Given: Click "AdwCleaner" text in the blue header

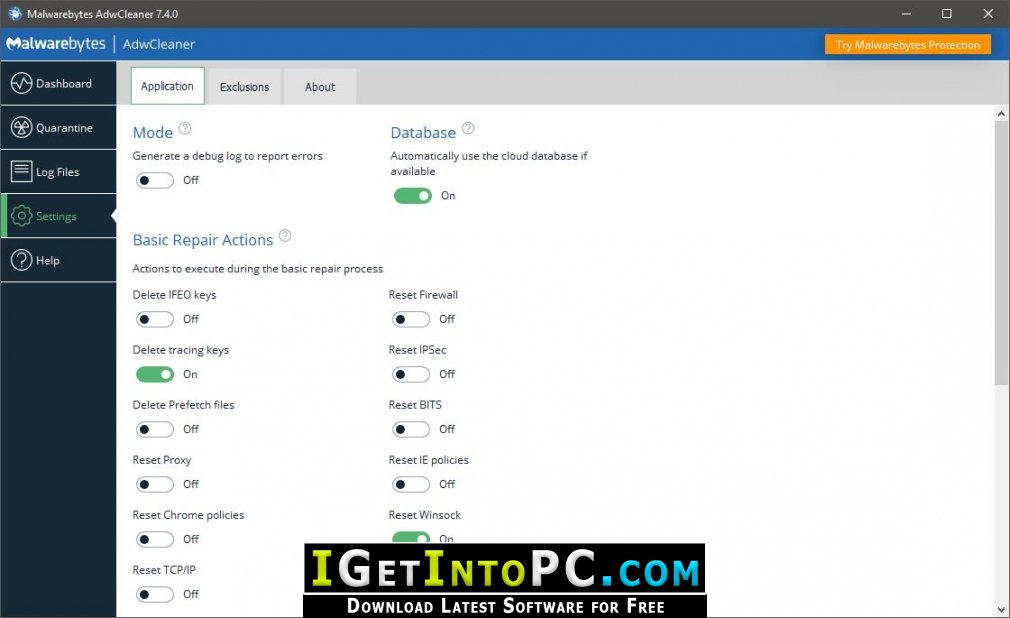Looking at the screenshot, I should coord(159,44).
